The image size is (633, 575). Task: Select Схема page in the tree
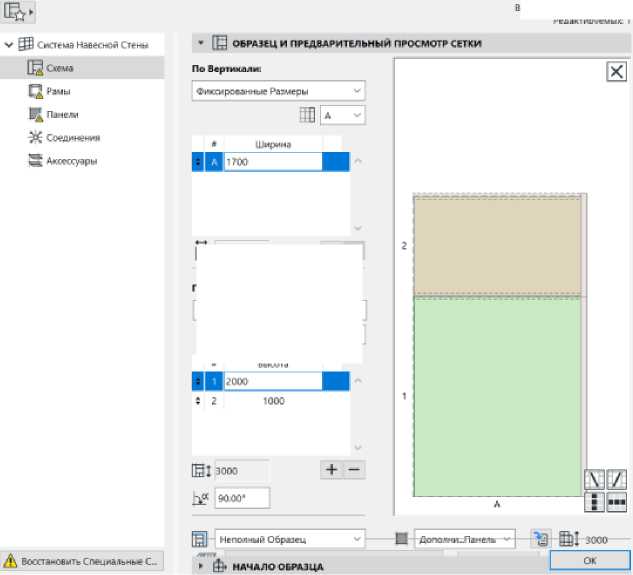82,68
